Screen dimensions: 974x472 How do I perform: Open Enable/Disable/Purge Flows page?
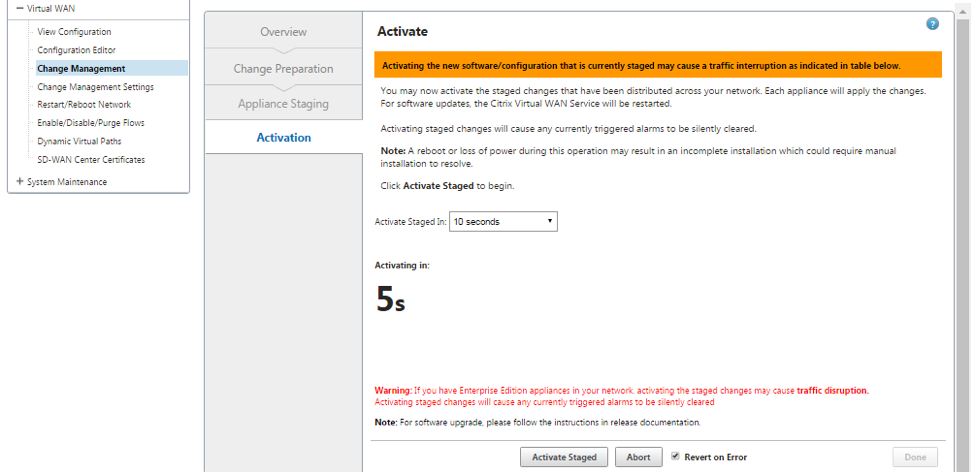[x=91, y=123]
